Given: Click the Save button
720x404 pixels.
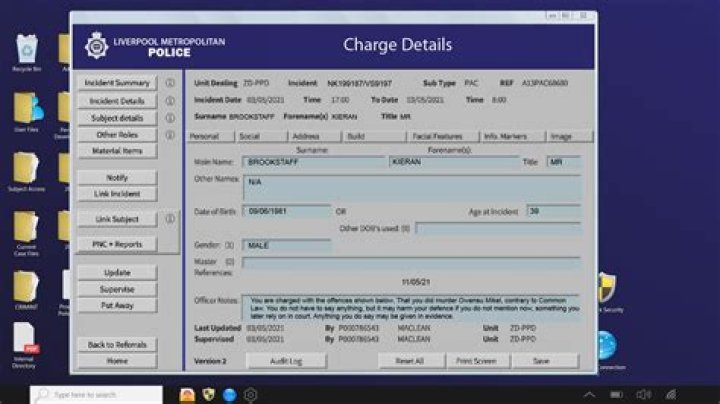Looking at the screenshot, I should tap(541, 360).
